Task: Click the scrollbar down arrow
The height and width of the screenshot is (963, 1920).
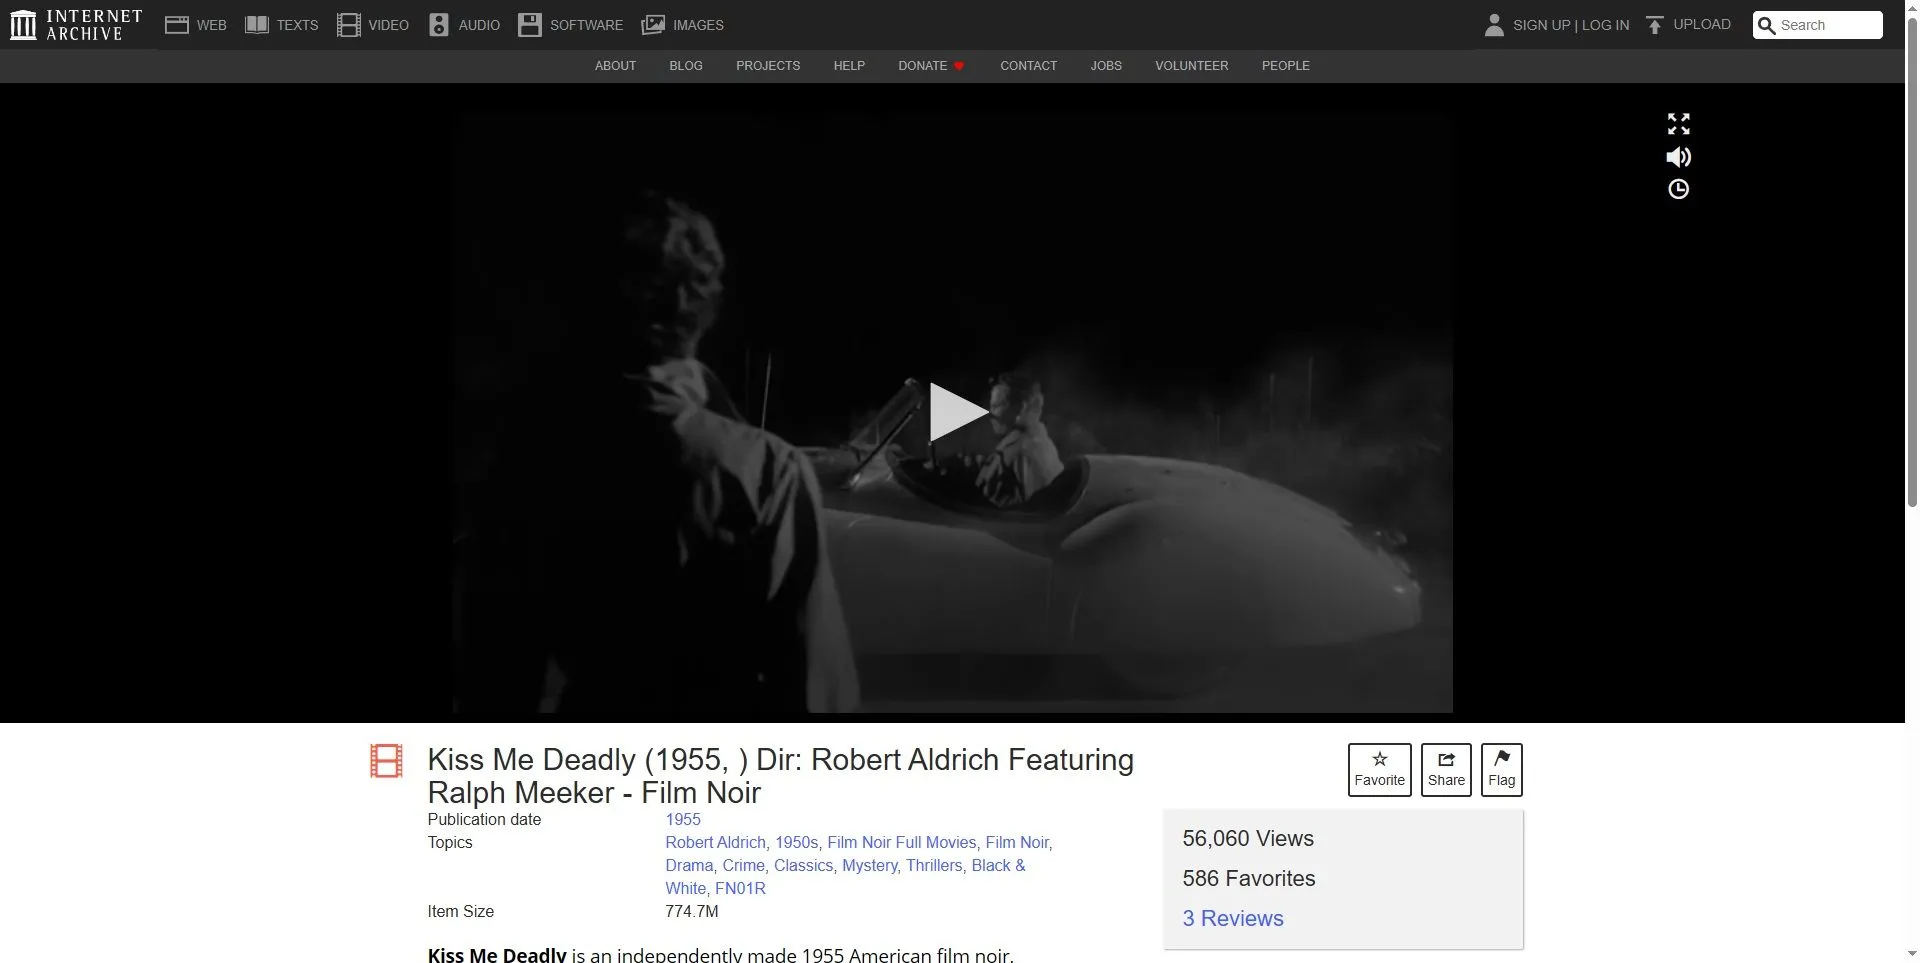Action: point(1912,954)
